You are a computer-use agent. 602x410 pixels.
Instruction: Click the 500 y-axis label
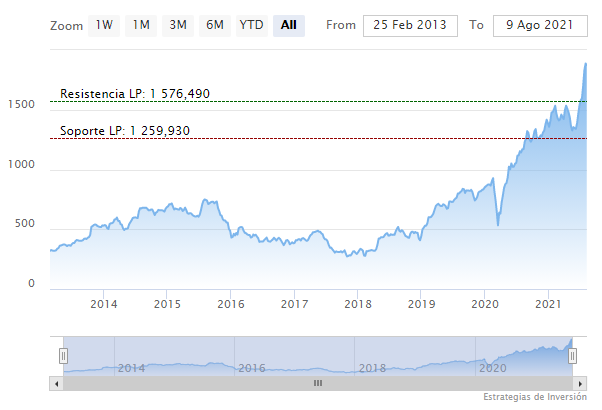click(25, 223)
